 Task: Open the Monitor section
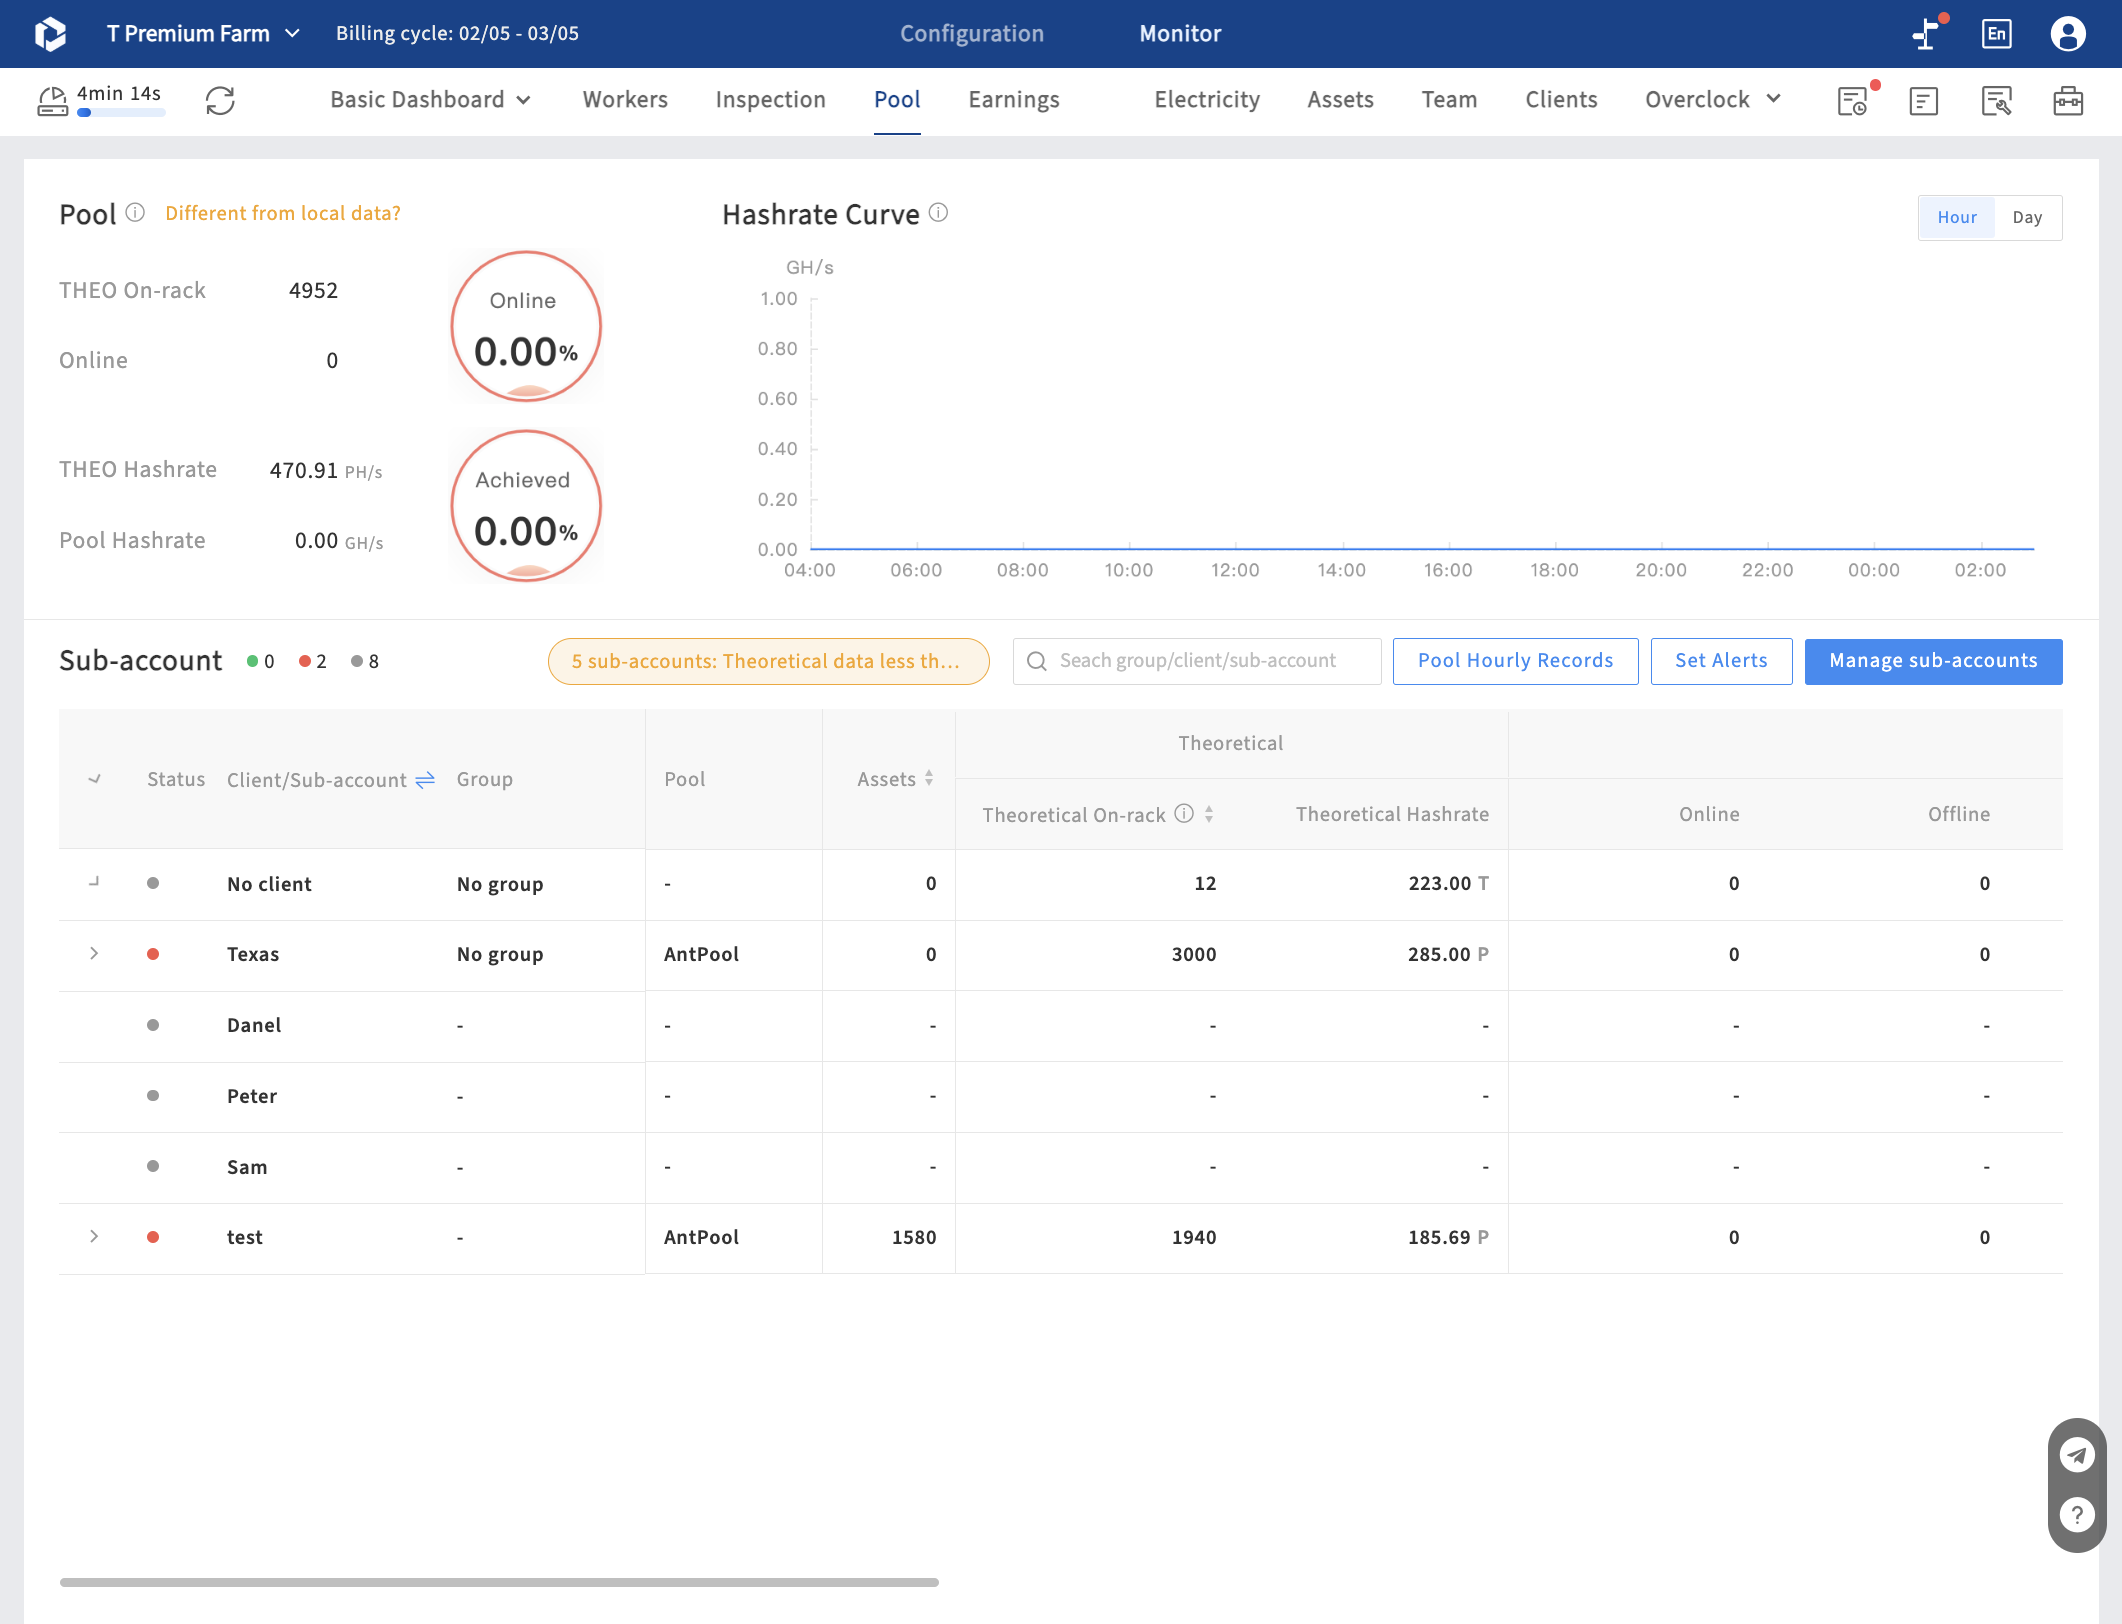click(x=1180, y=33)
